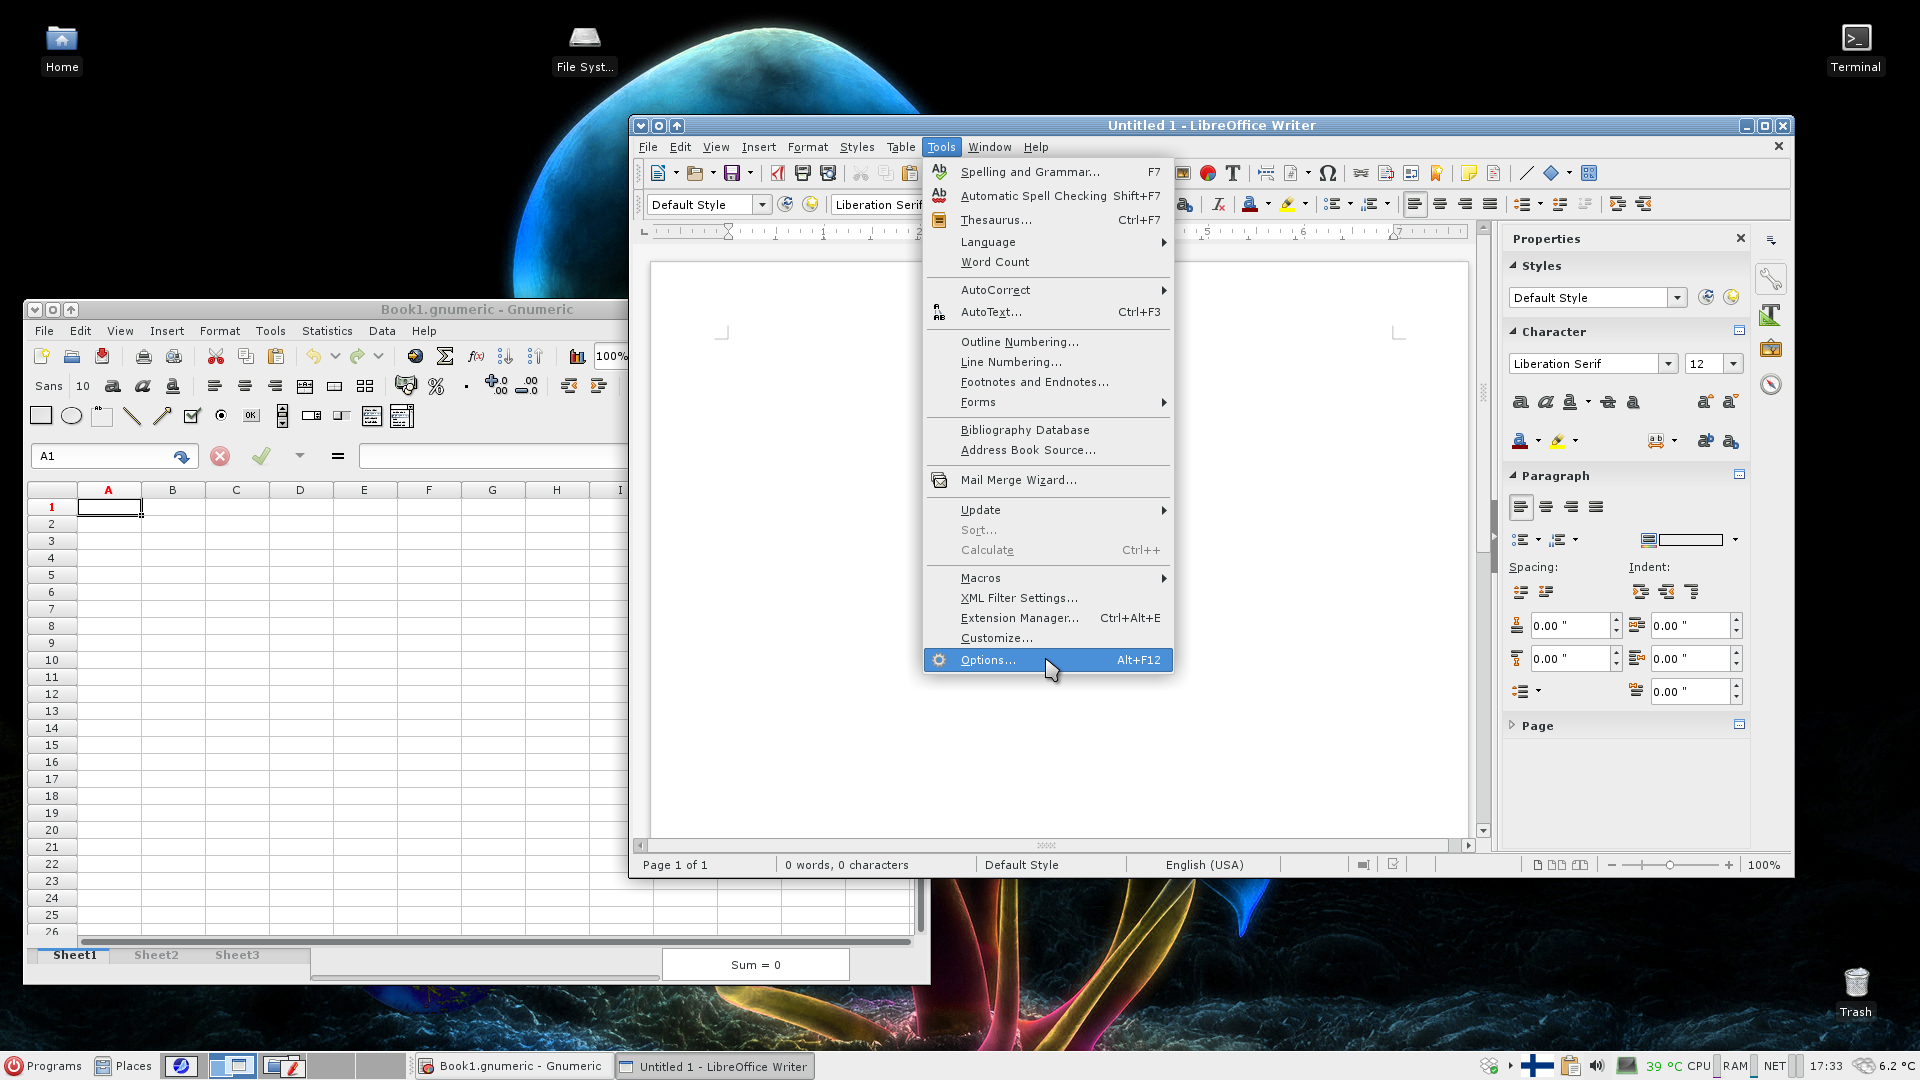Viewport: 1920px width, 1080px height.
Task: Click the percent format icon
Action: tap(436, 386)
